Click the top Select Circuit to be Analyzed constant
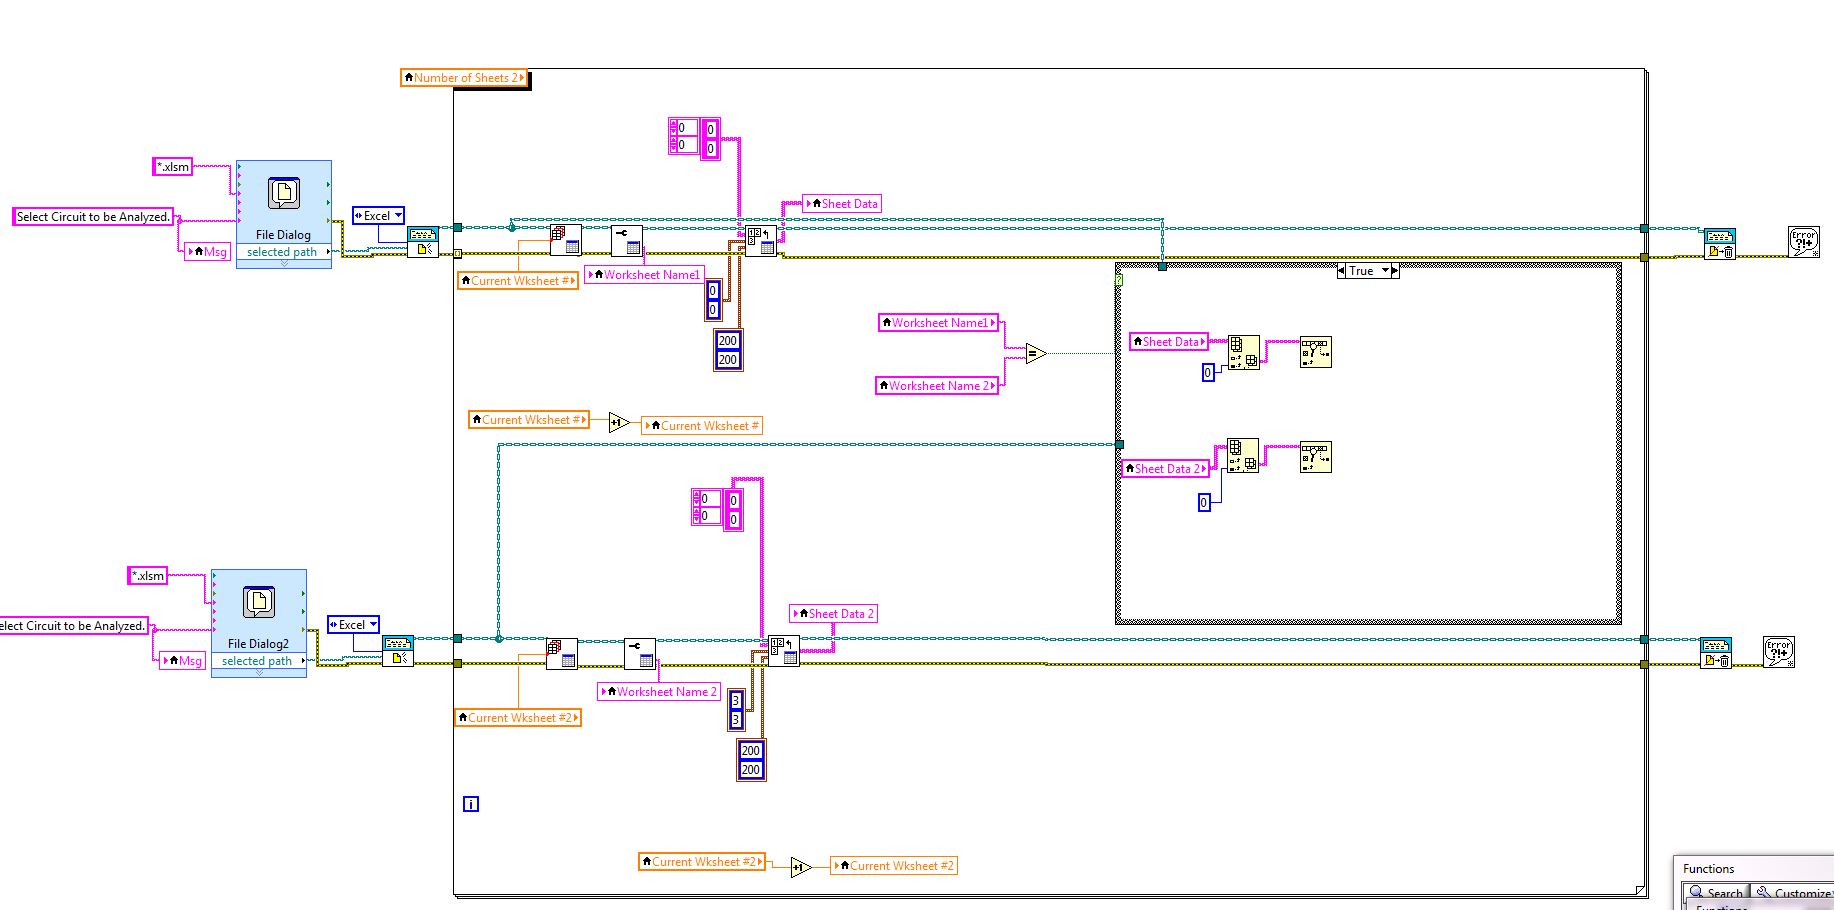This screenshot has width=1834, height=910. 94,217
